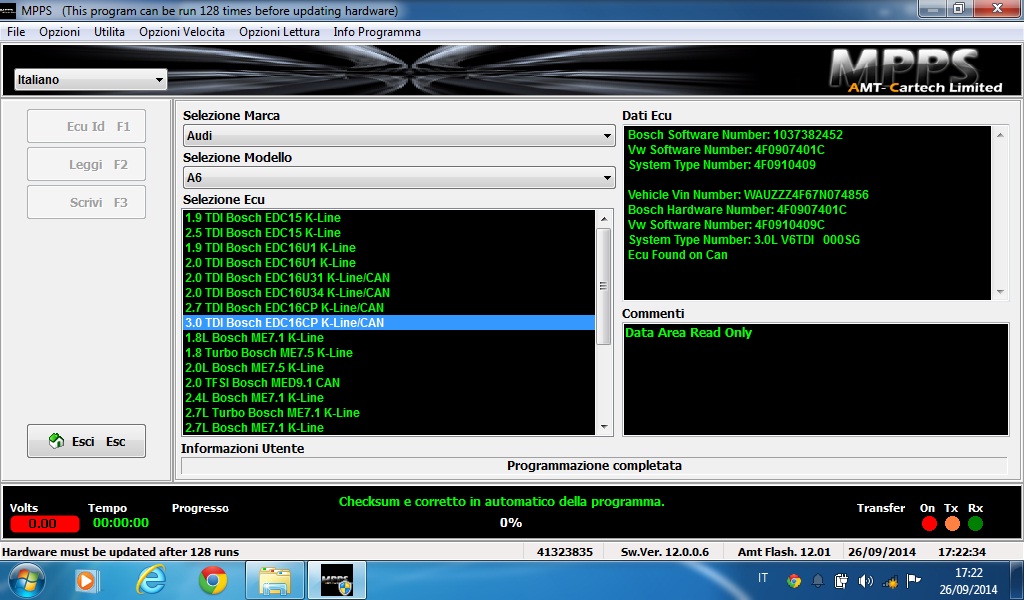Select 2.5 TDI Bosch EDC15 K-Line
The height and width of the screenshot is (600, 1024).
389,233
